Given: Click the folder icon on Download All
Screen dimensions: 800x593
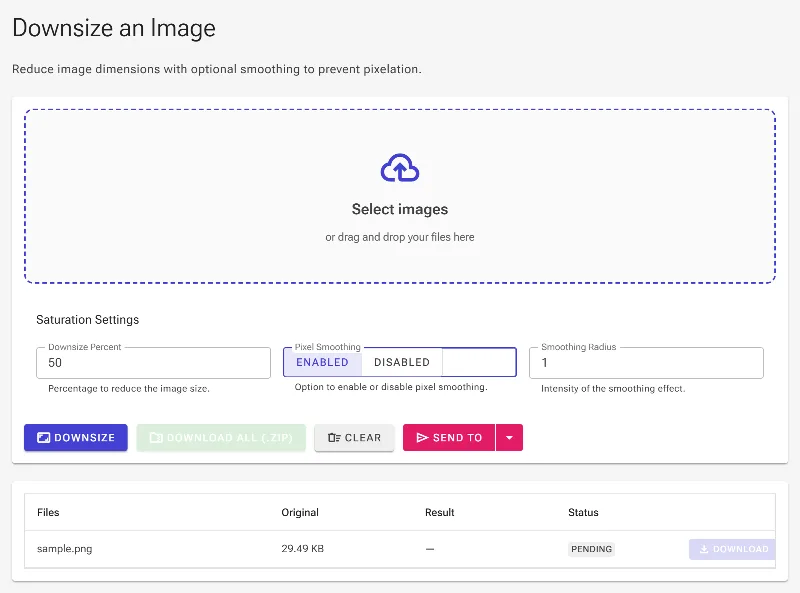Looking at the screenshot, I should [156, 437].
